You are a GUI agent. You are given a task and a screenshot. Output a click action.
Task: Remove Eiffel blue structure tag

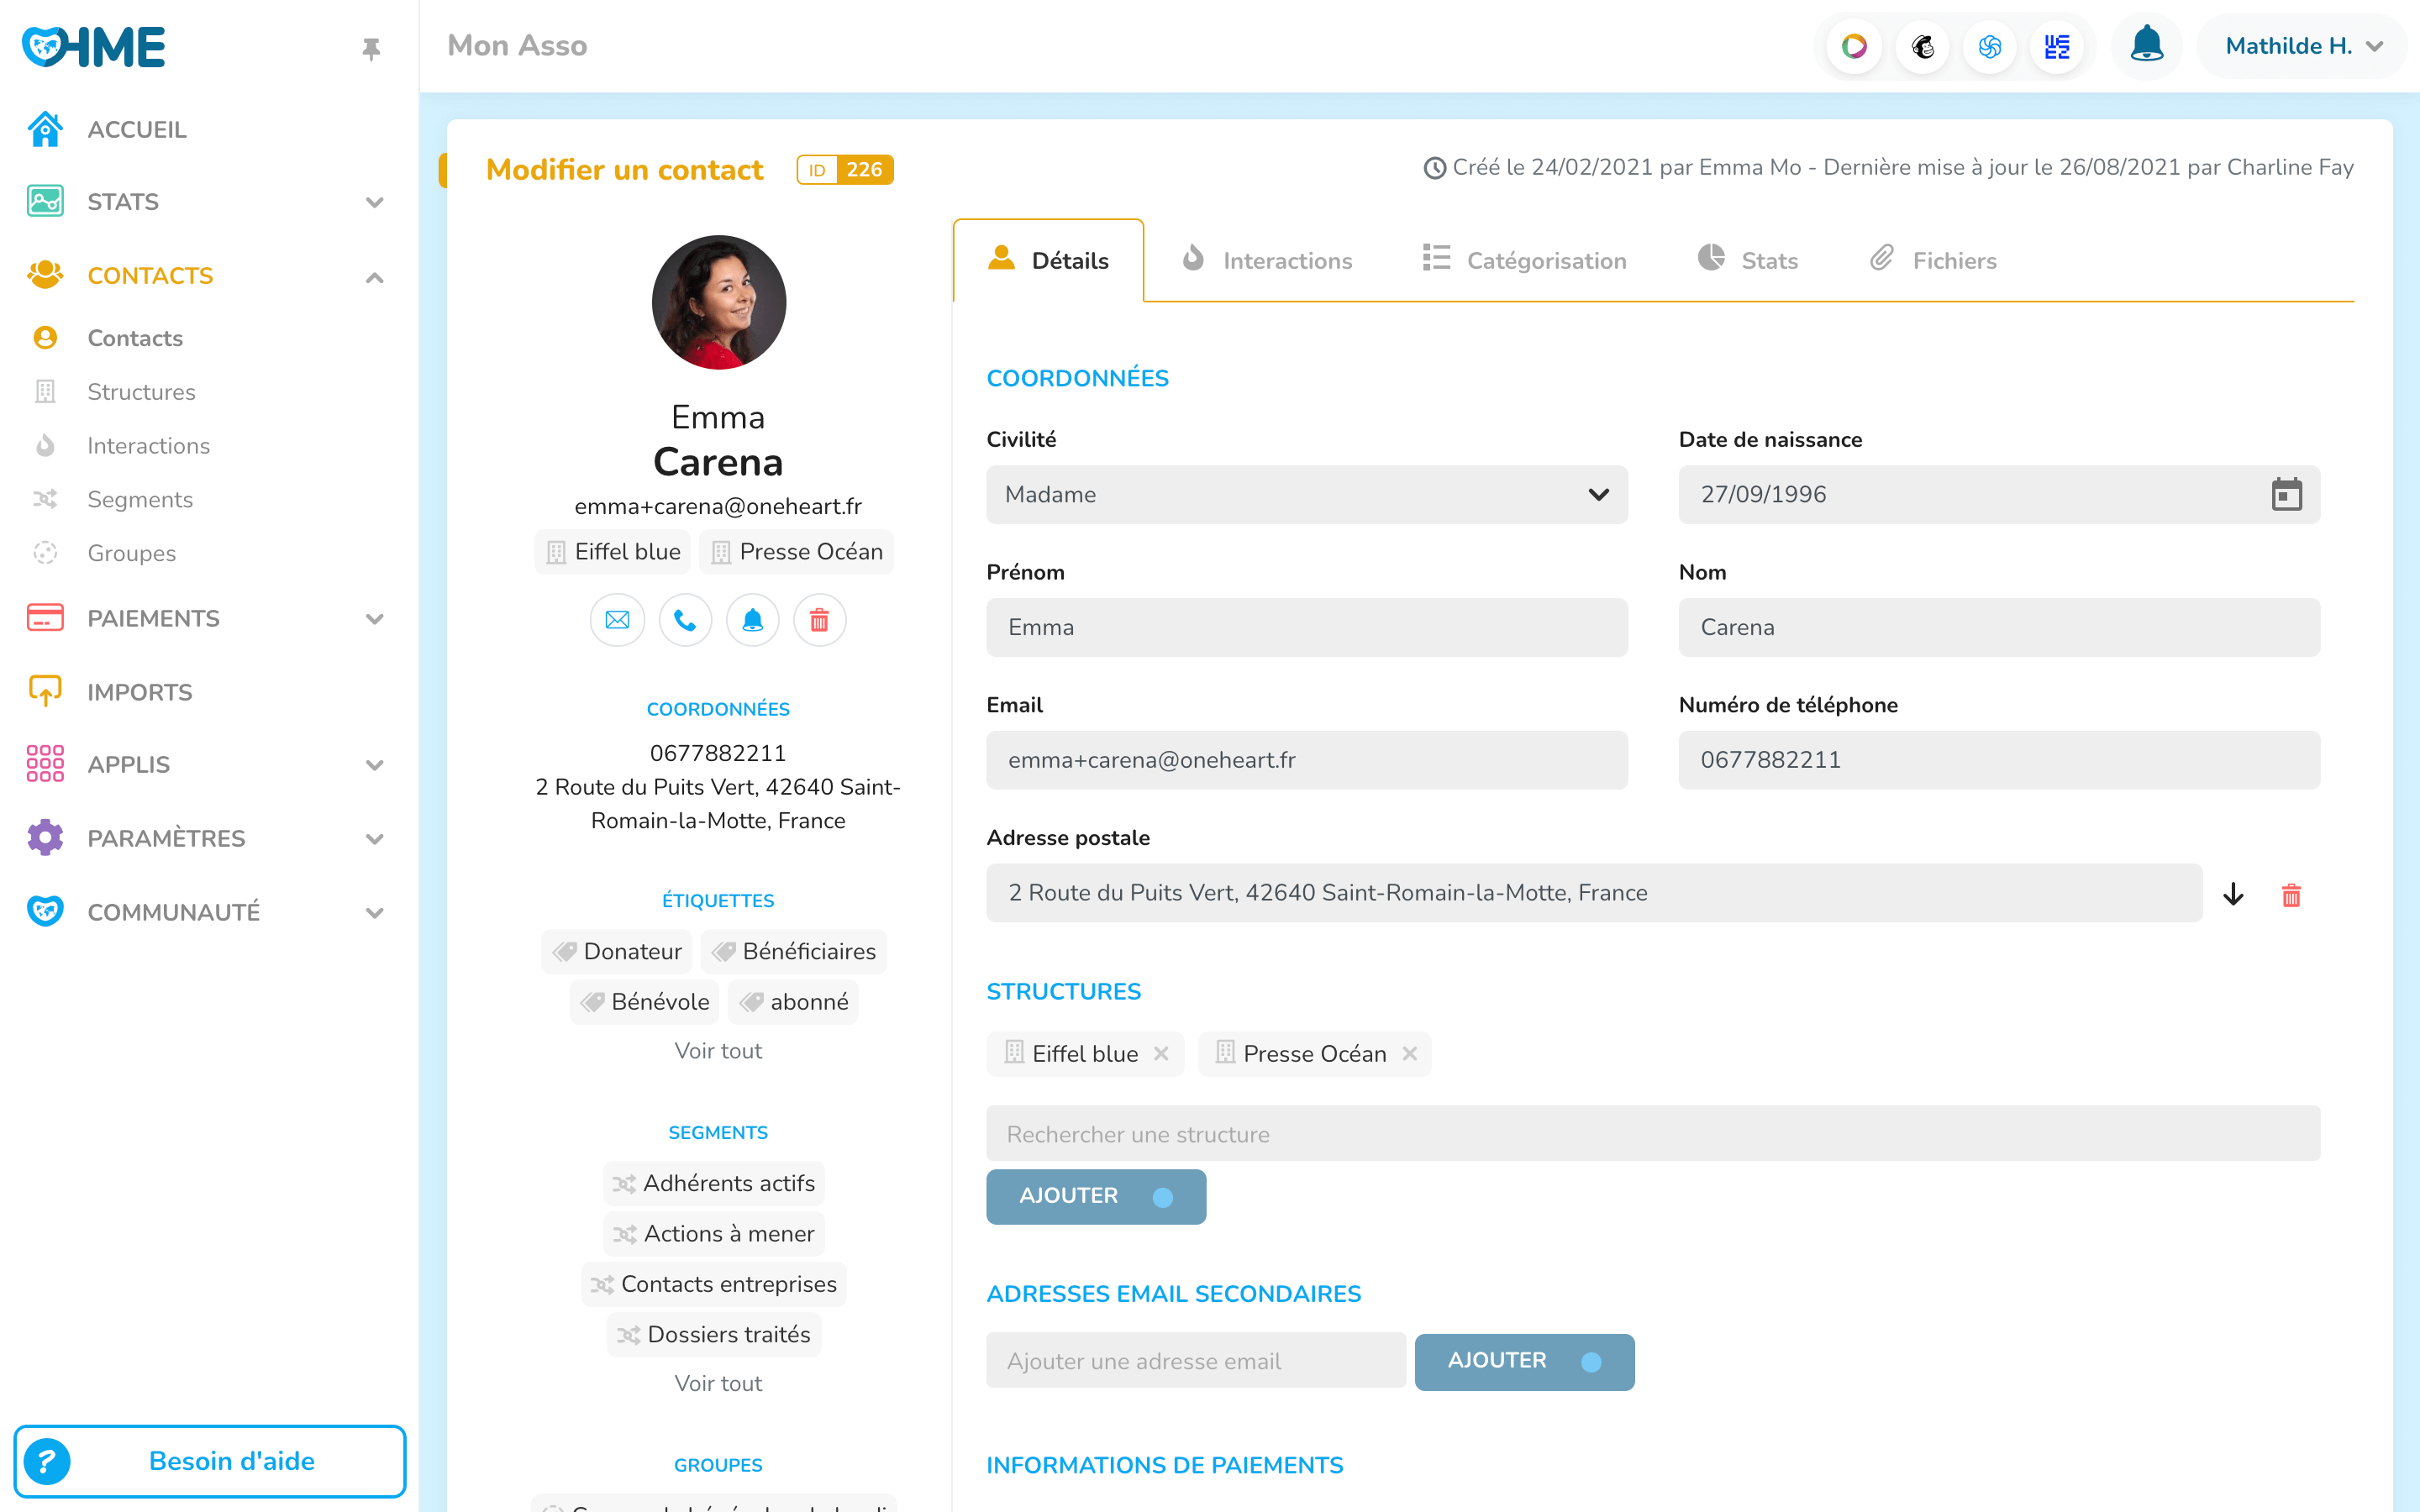point(1161,1053)
